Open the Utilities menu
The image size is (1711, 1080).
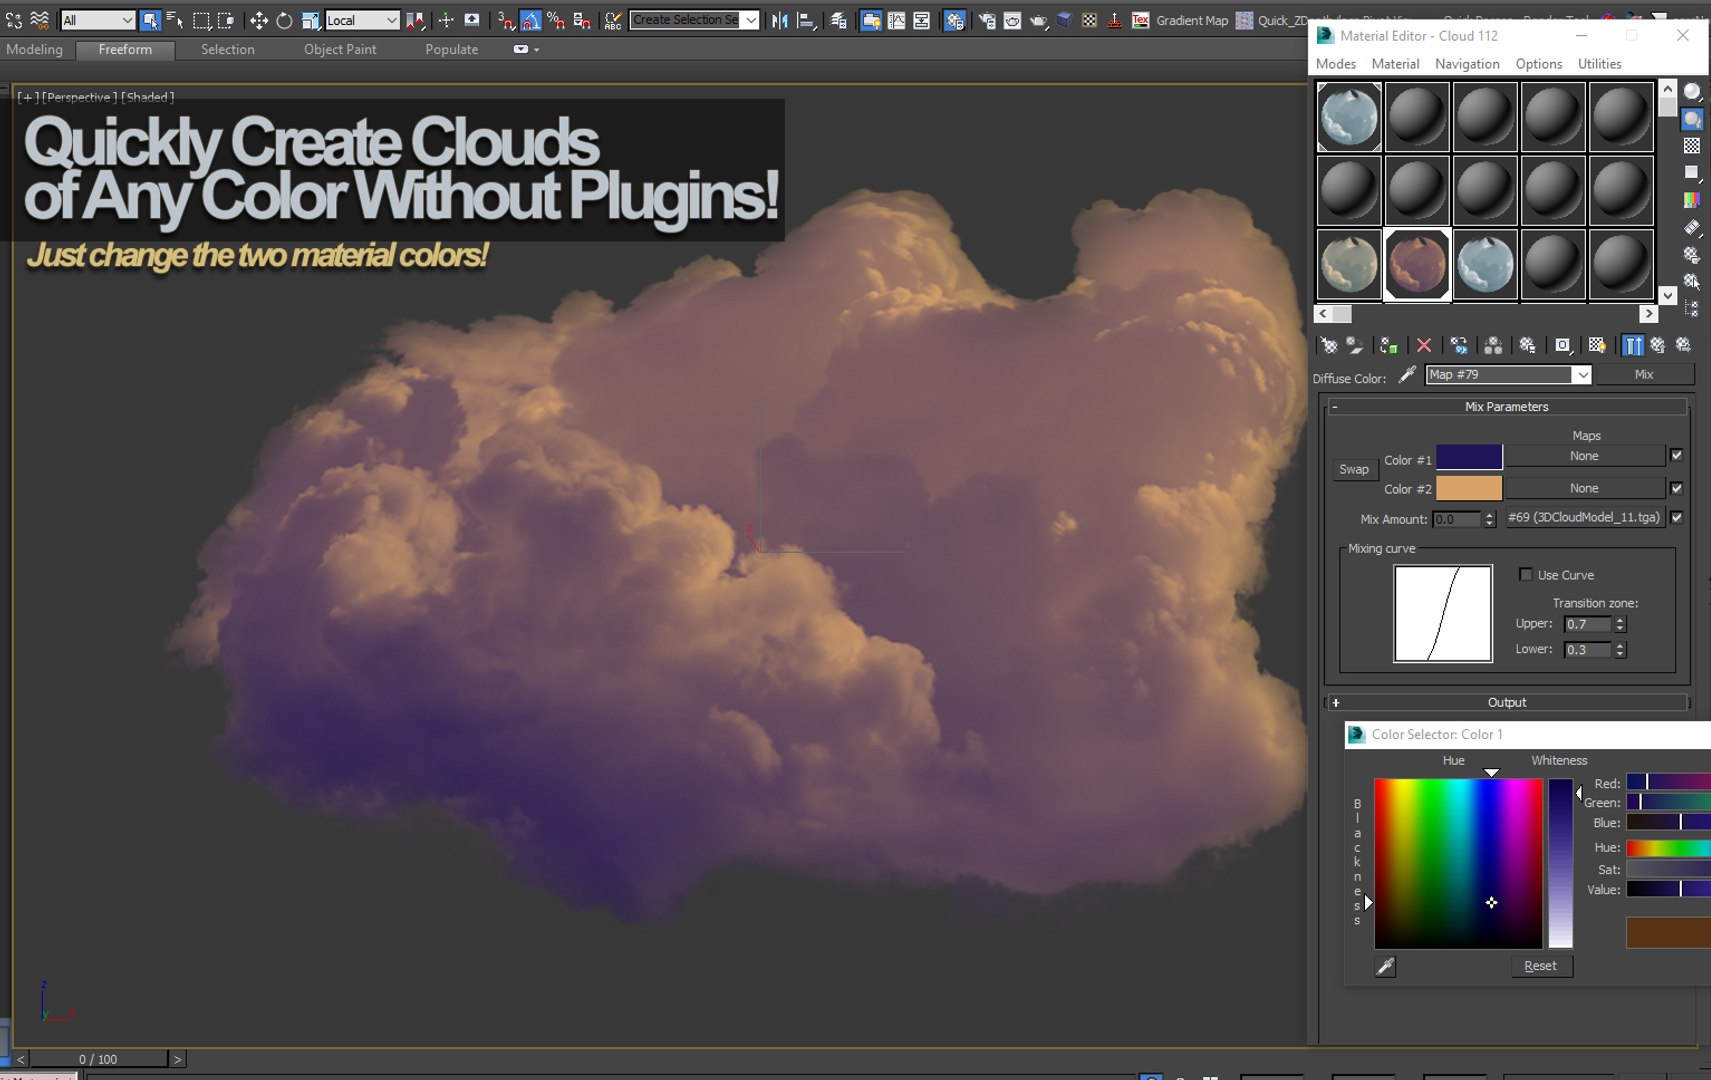(x=1599, y=64)
